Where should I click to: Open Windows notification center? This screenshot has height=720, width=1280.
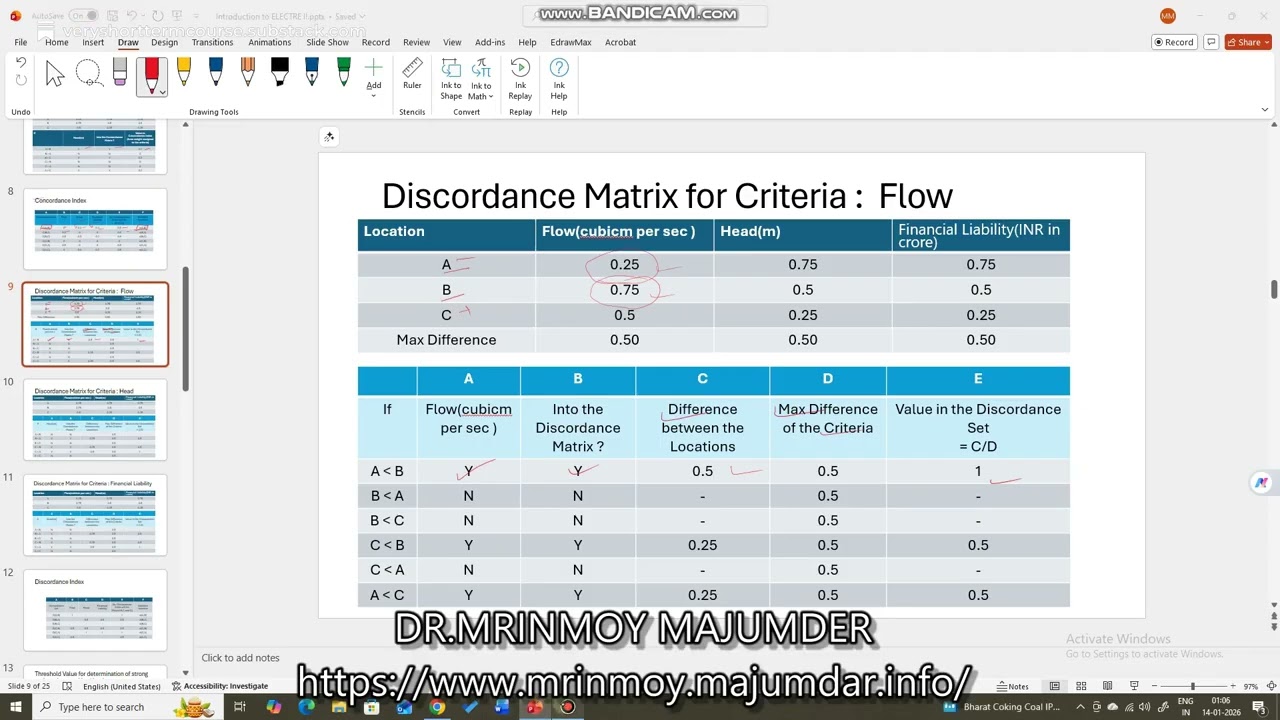pyautogui.click(x=1259, y=707)
